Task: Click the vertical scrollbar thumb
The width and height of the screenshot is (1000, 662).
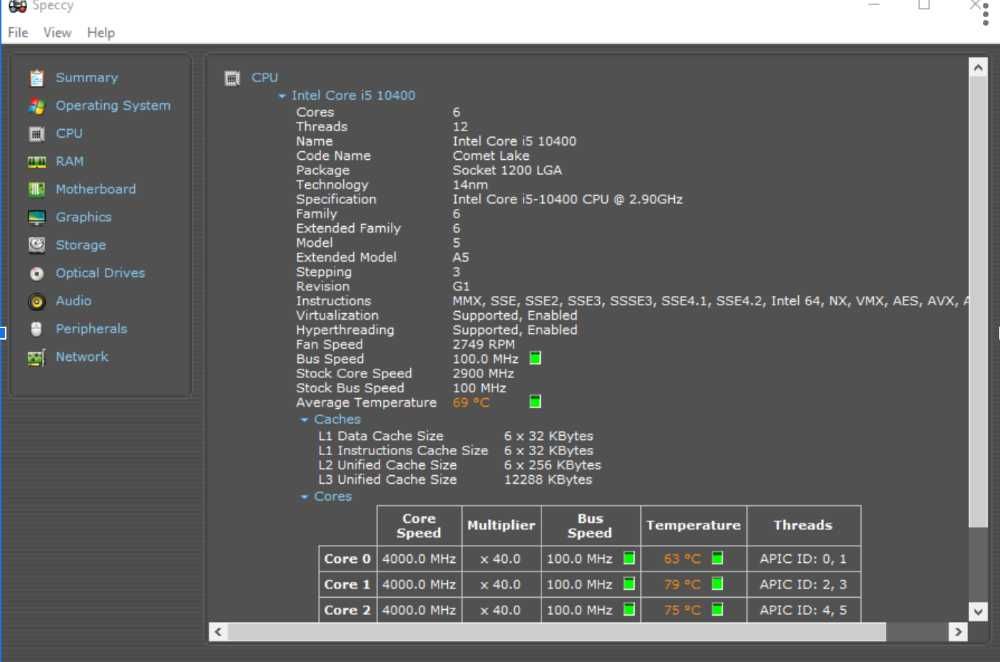Action: (x=978, y=302)
